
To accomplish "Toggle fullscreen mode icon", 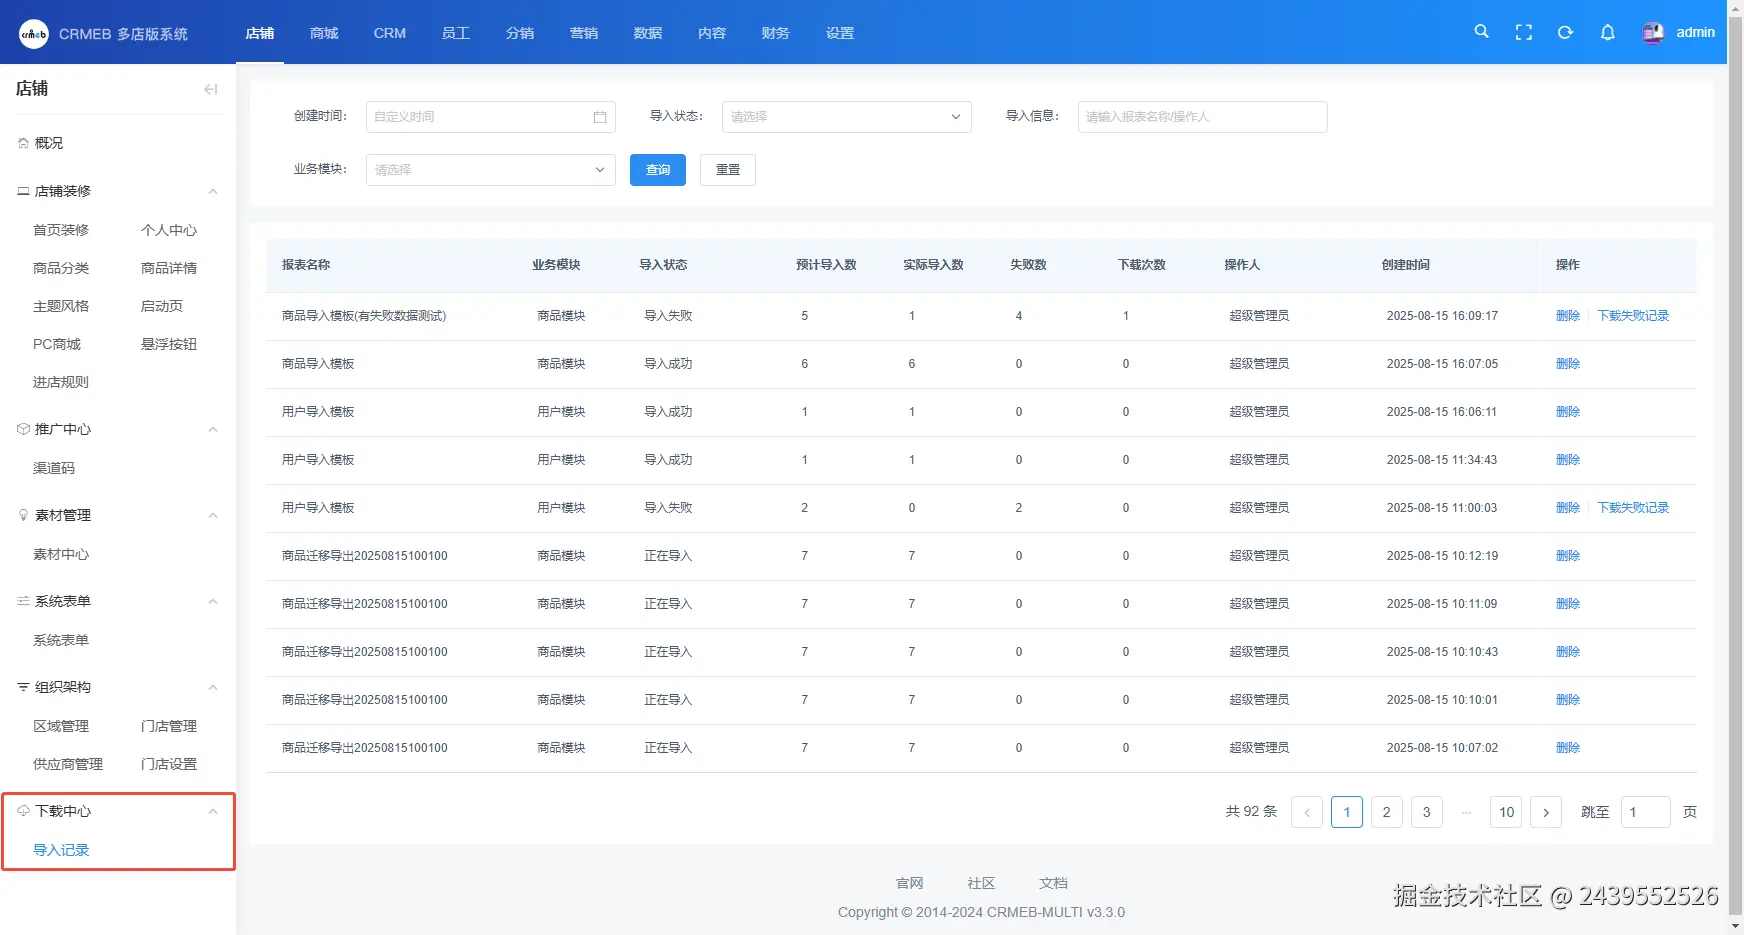I will tap(1523, 32).
